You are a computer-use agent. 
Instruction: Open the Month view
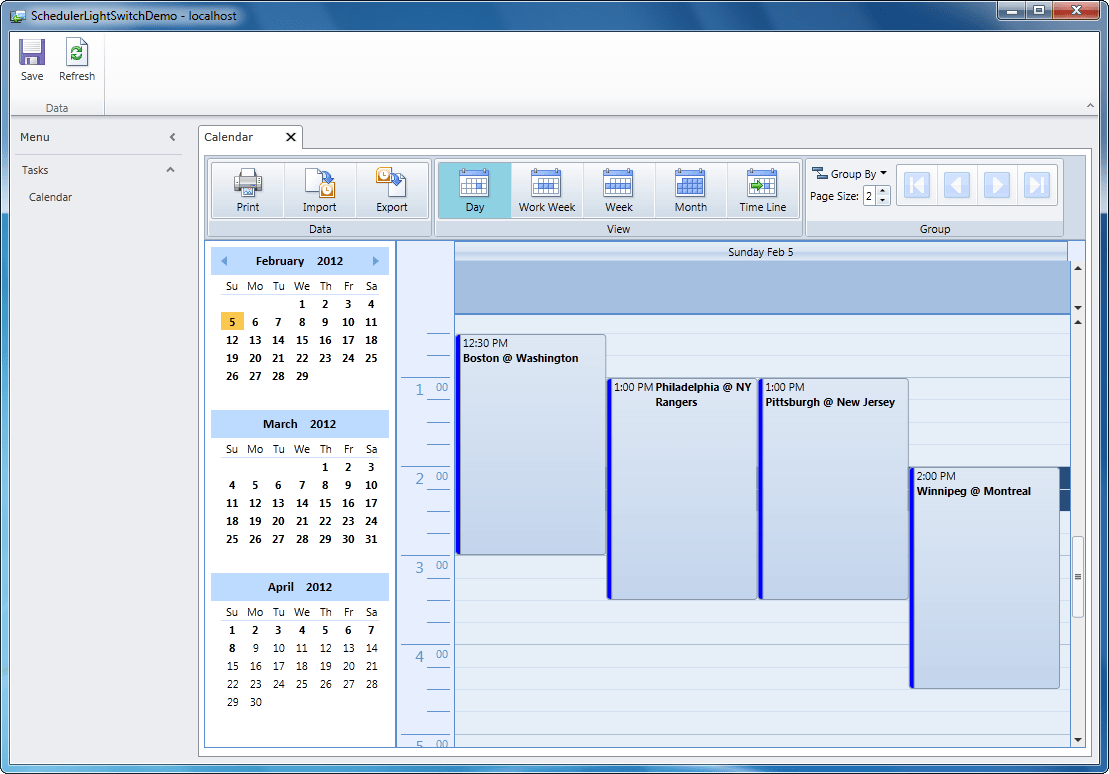[690, 190]
